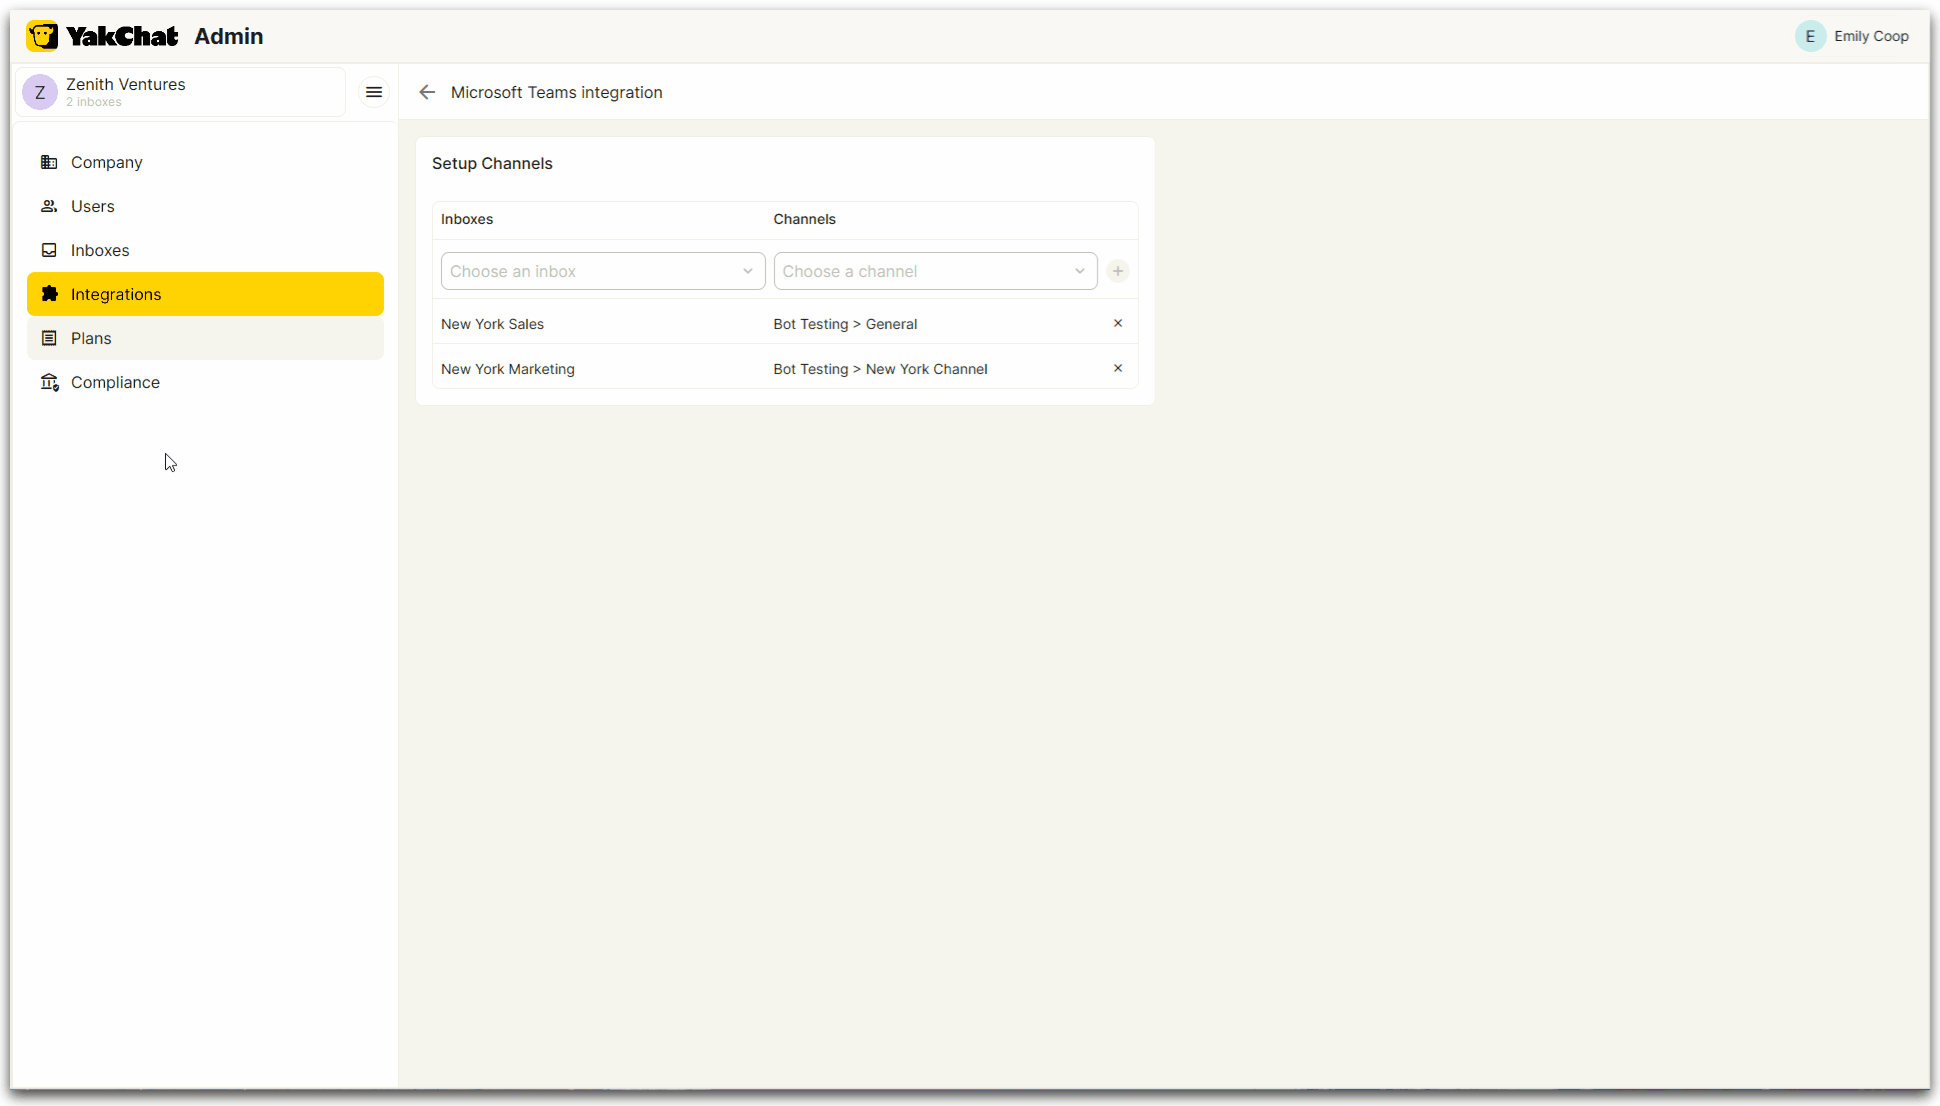Remove the New York Marketing mapping
The width and height of the screenshot is (1940, 1106).
tap(1118, 368)
